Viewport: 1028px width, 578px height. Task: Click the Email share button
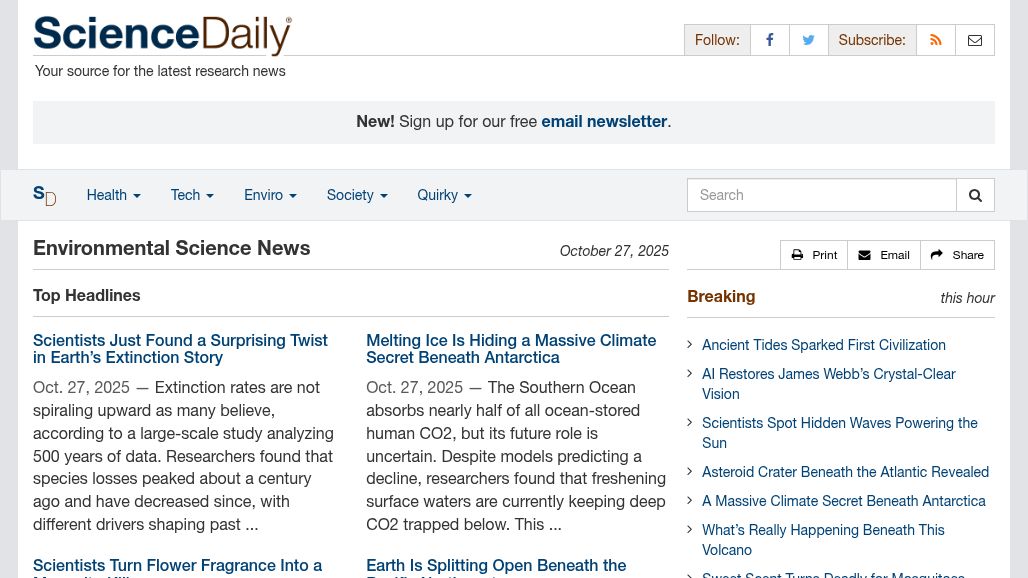[x=884, y=255]
